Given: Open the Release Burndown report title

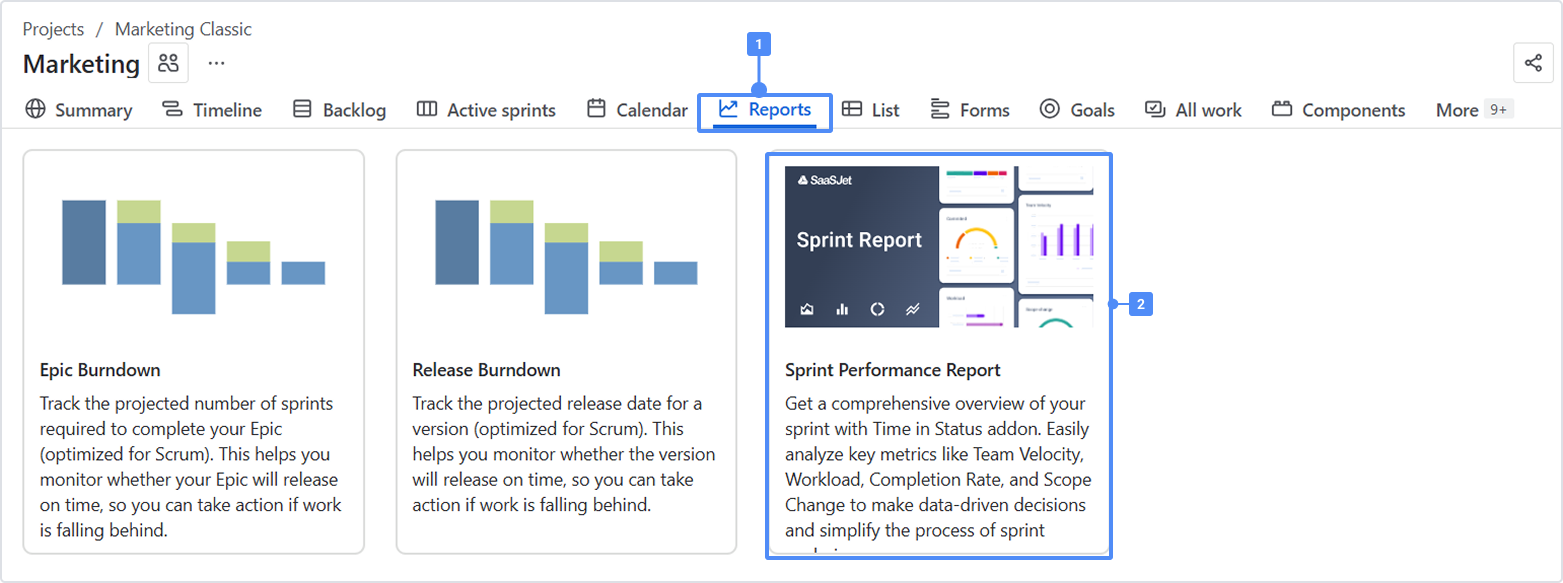Looking at the screenshot, I should (x=486, y=370).
